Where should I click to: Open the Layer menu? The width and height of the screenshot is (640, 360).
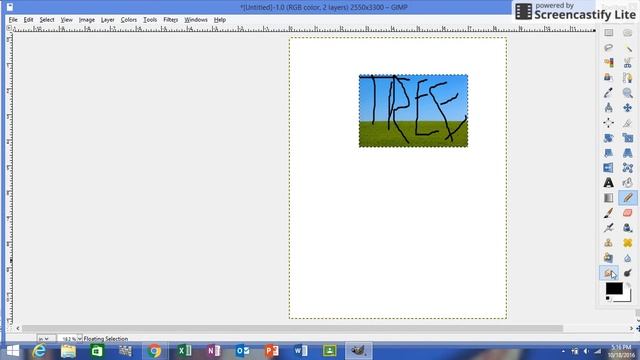pyautogui.click(x=108, y=20)
